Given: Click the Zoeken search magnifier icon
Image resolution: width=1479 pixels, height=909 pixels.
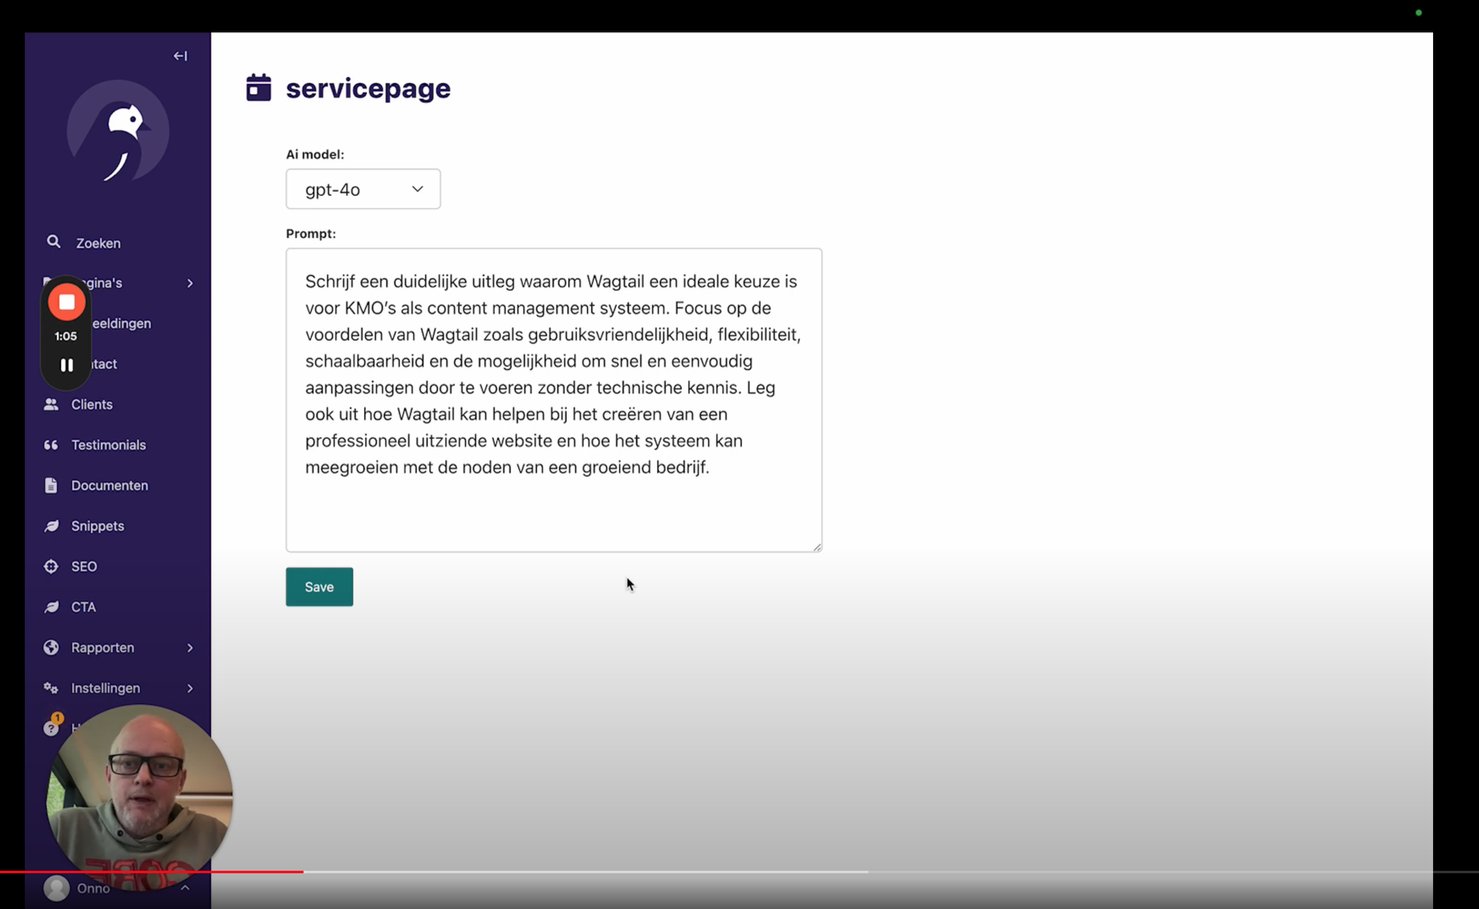Looking at the screenshot, I should (x=54, y=242).
